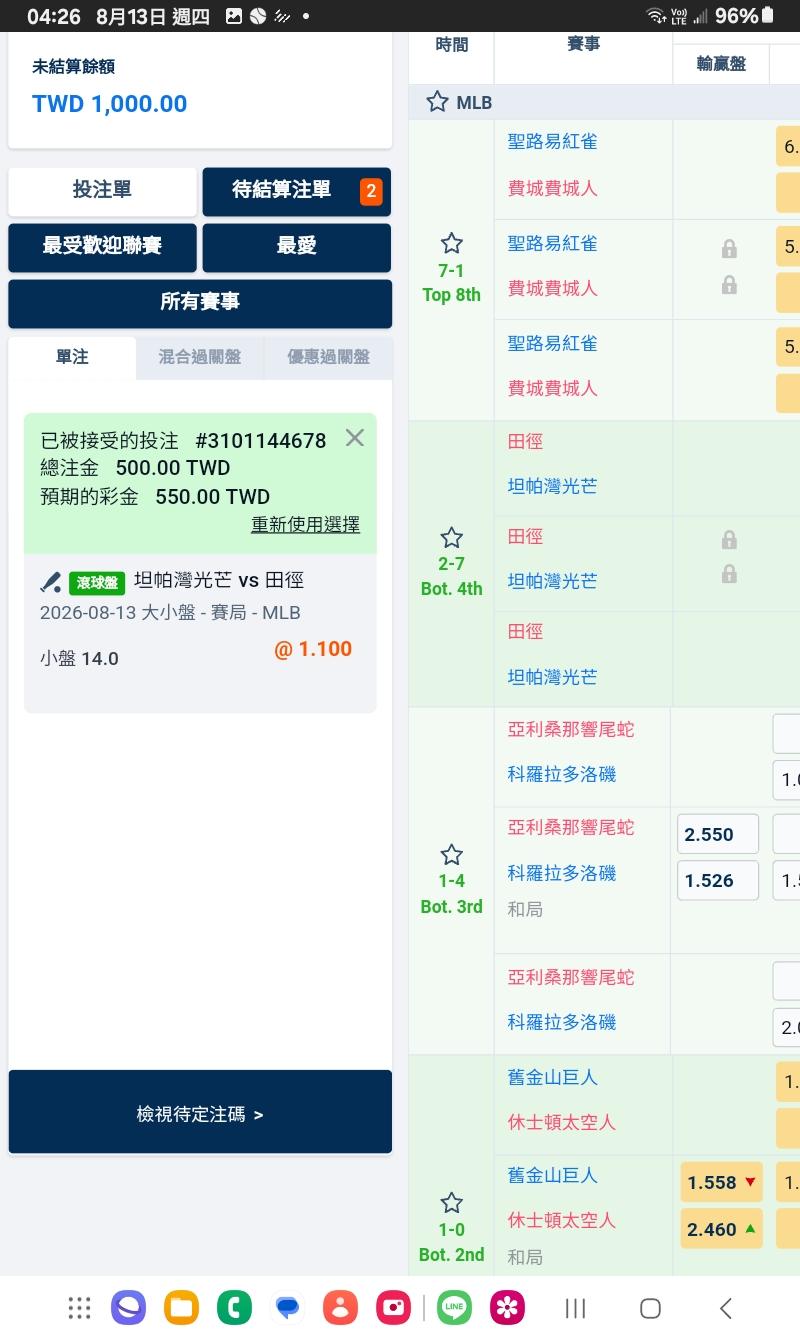Tap the MLB league header label
Screen dimensions: 800x1340
click(x=474, y=102)
